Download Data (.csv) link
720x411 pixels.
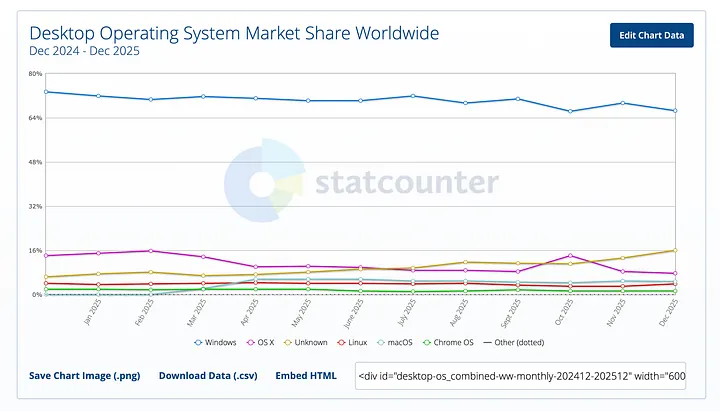click(x=207, y=376)
